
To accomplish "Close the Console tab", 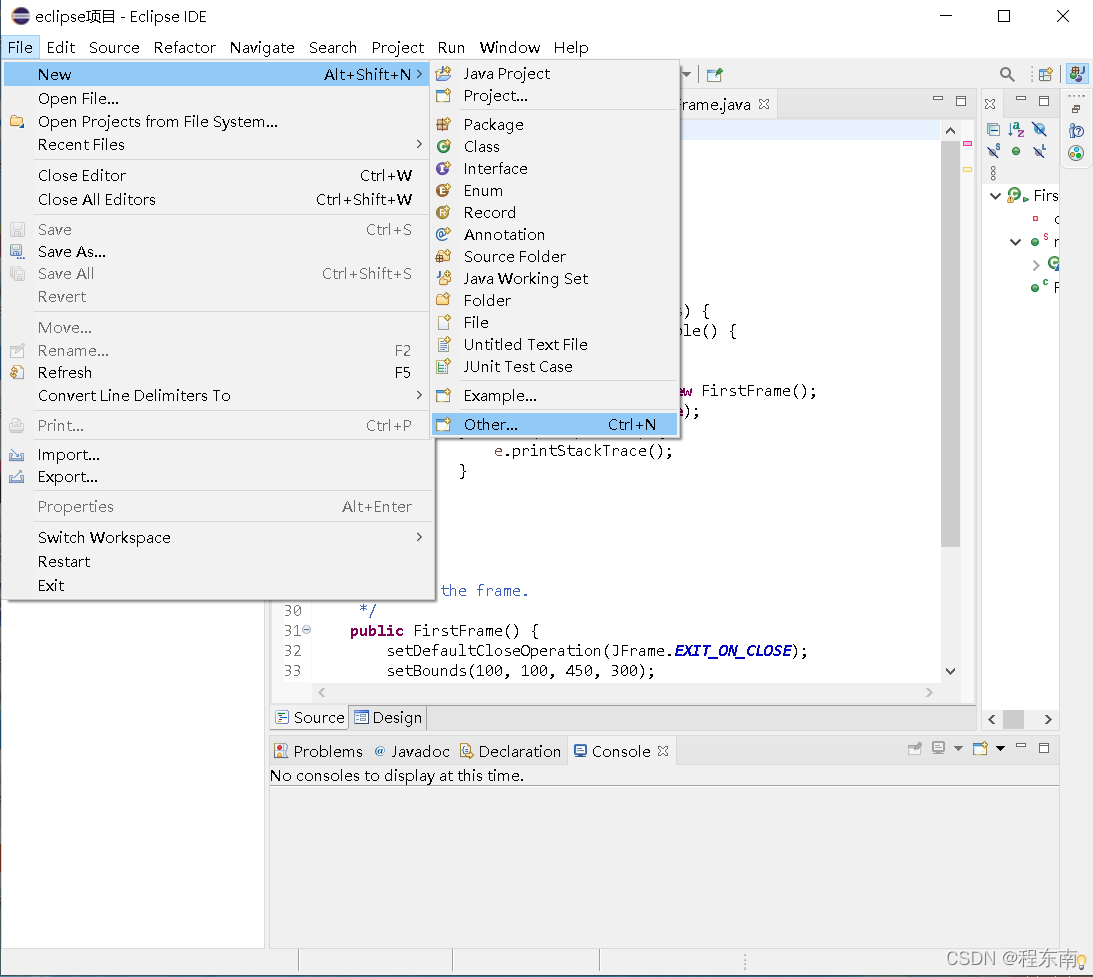I will 663,751.
